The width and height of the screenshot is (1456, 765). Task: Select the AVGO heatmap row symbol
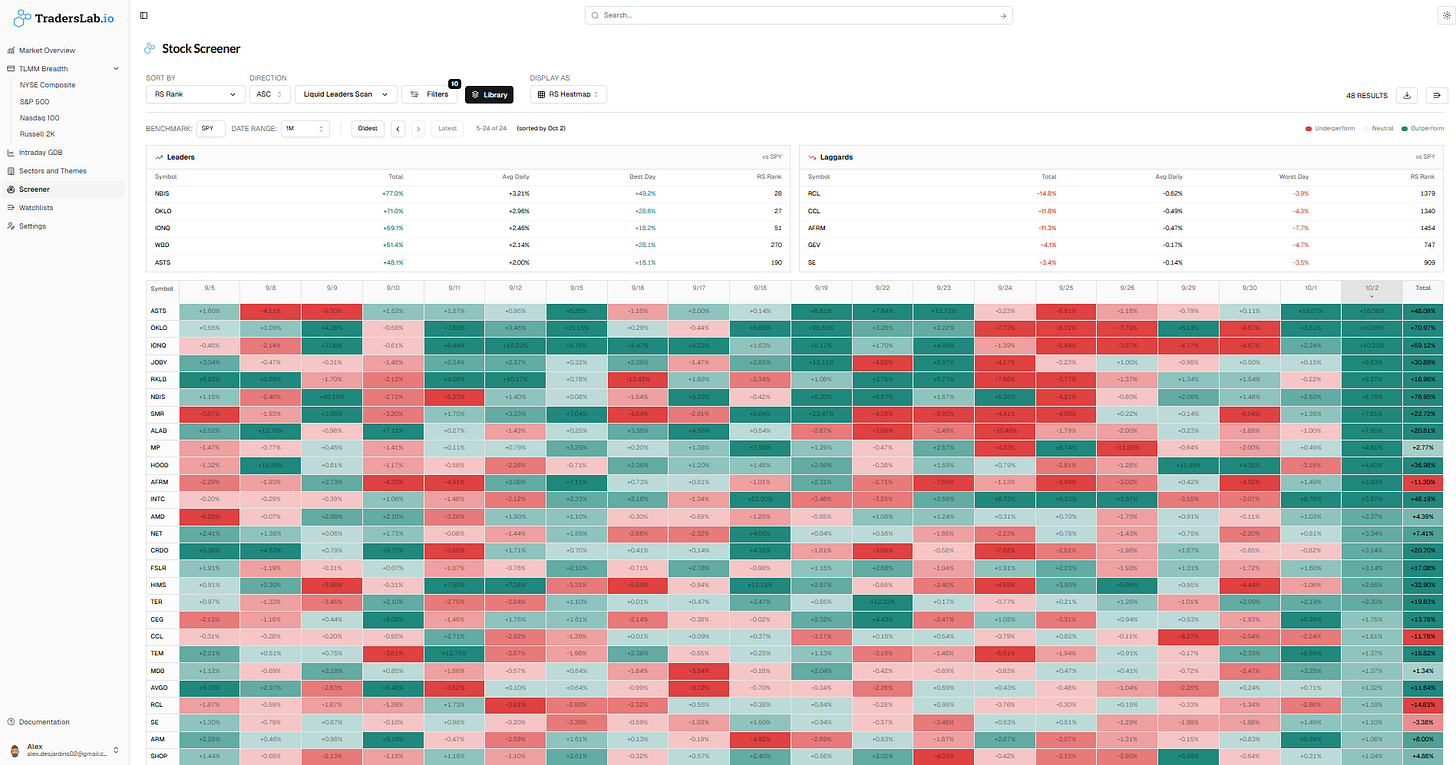point(158,688)
